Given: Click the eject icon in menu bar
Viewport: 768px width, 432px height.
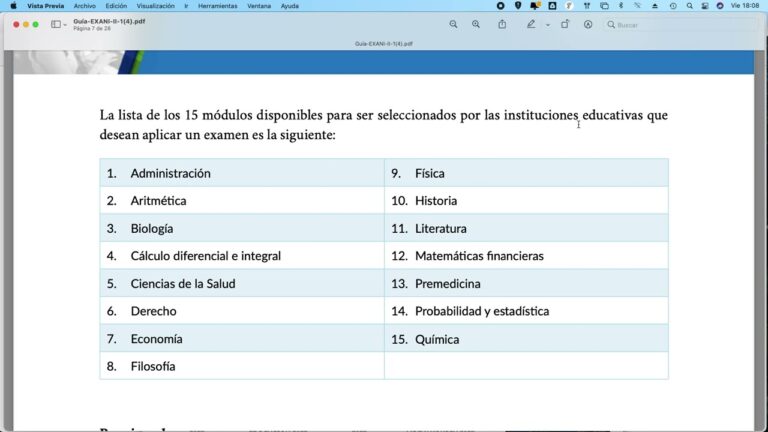Looking at the screenshot, I should click(x=655, y=6).
